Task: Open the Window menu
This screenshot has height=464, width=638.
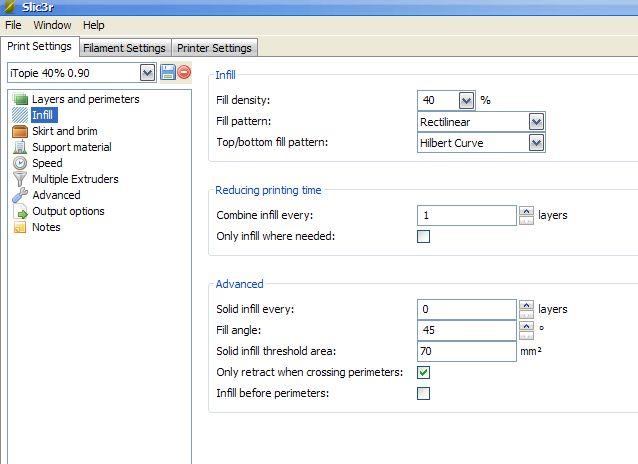Action: (x=52, y=25)
